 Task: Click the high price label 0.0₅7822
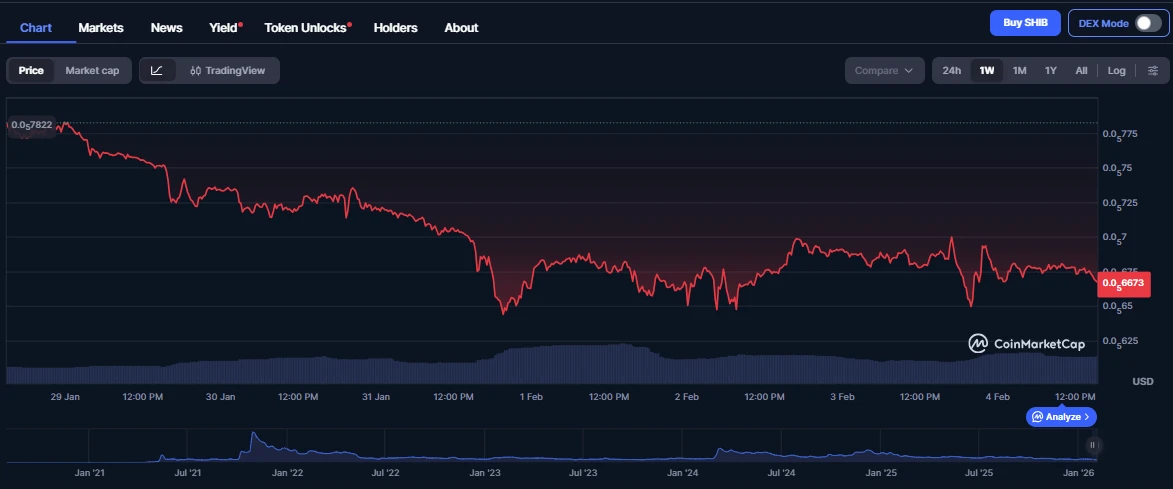pos(31,125)
